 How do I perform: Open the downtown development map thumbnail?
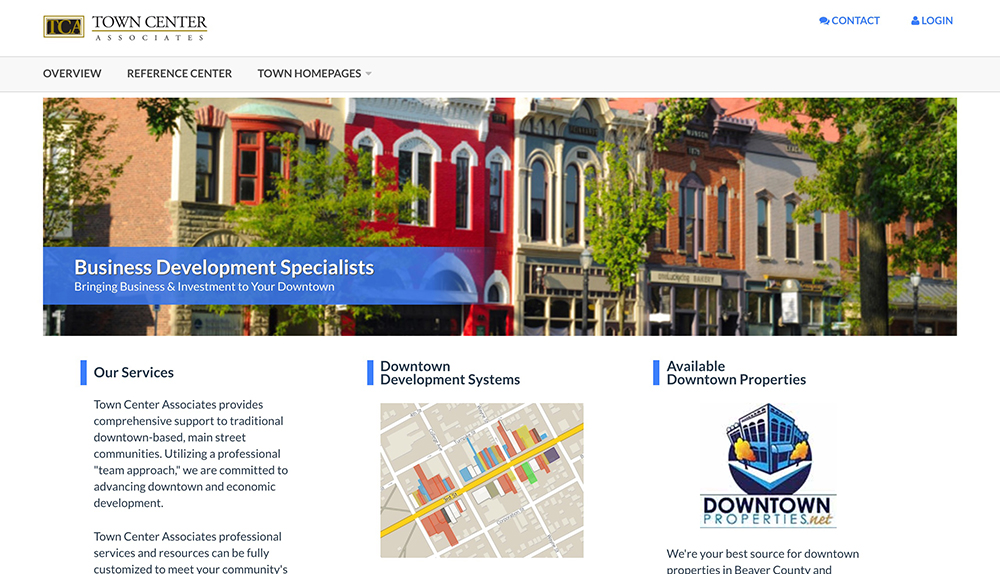point(481,480)
